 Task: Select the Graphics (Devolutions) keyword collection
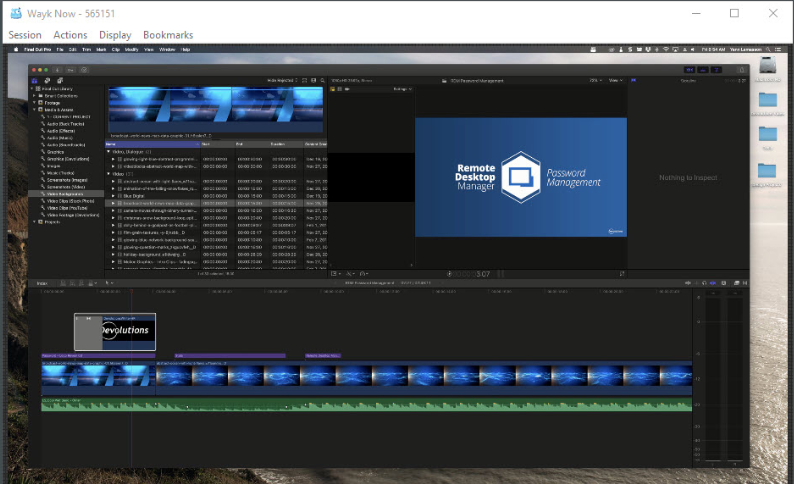click(x=68, y=159)
